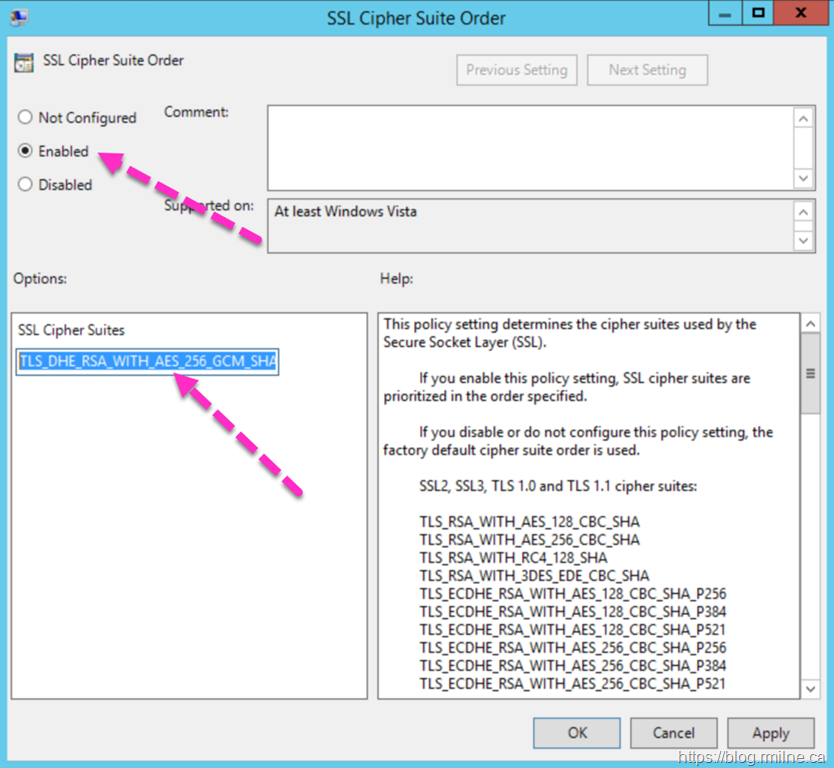Select the Not Configured radio button
The image size is (834, 768).
(x=25, y=118)
